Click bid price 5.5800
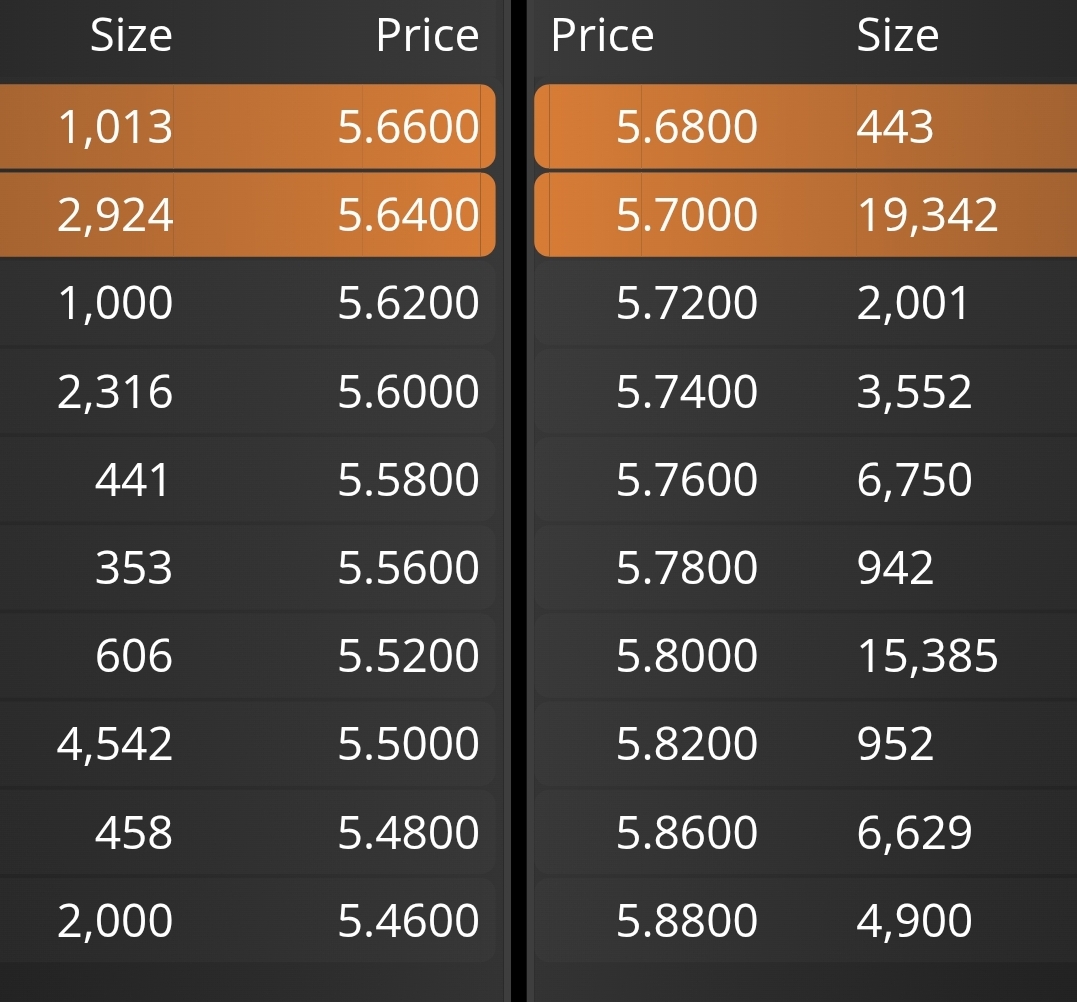 tap(408, 479)
